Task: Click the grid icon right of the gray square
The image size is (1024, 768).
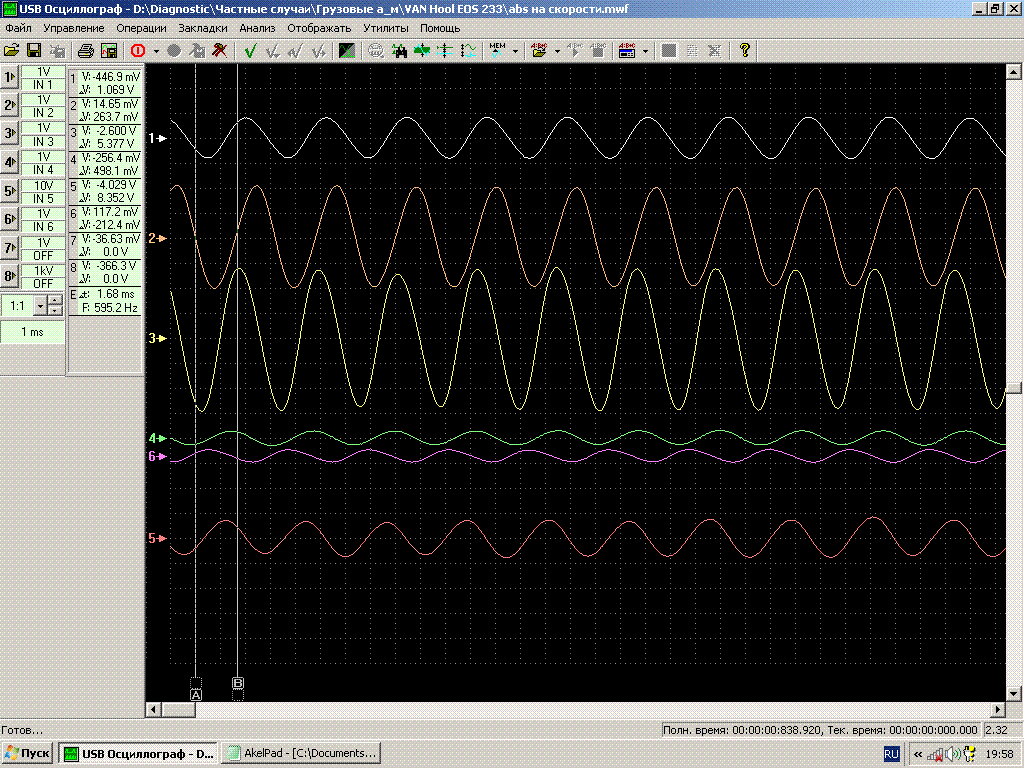Action: [692, 50]
